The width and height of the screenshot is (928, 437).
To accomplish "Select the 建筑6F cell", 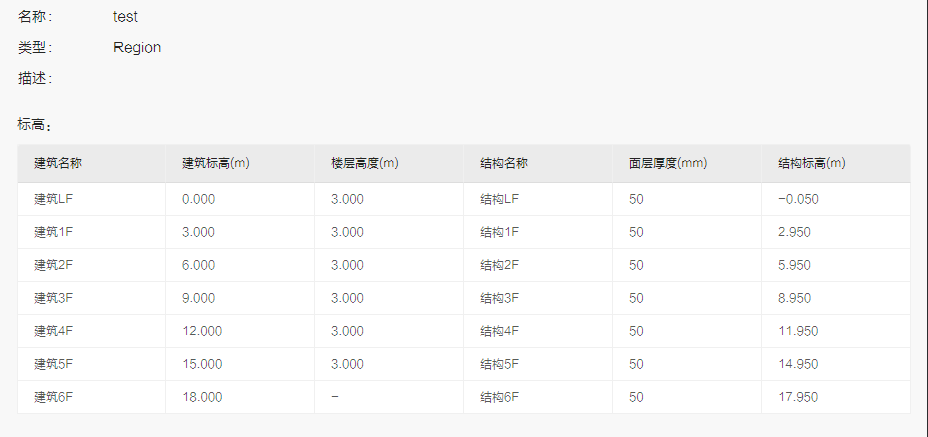I will pyautogui.click(x=53, y=397).
